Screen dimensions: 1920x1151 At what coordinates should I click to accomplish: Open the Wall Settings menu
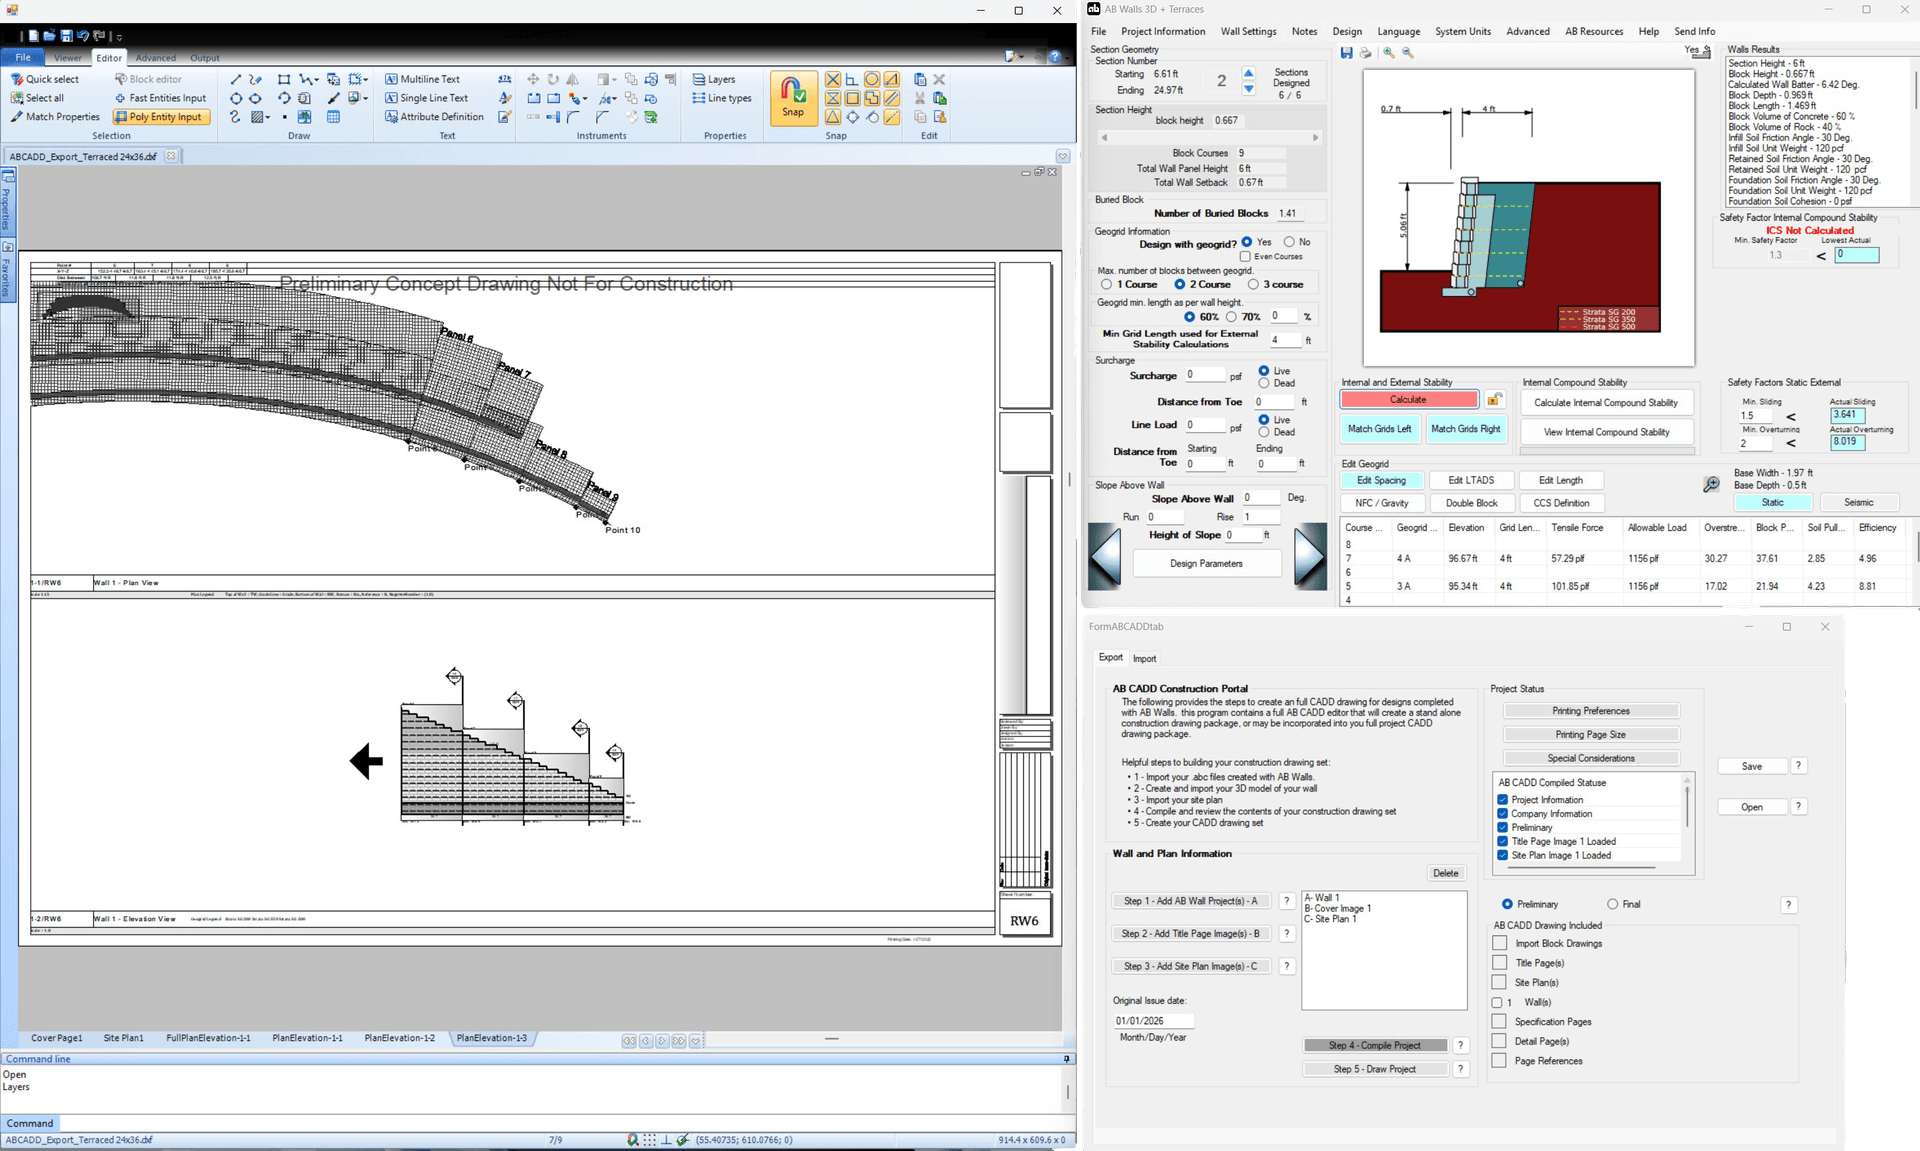(x=1248, y=31)
